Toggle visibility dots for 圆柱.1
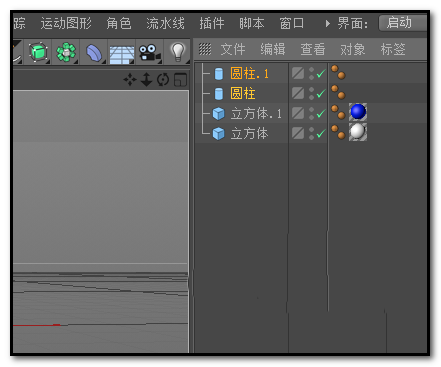Viewport: 441px width, 367px height. click(311, 73)
